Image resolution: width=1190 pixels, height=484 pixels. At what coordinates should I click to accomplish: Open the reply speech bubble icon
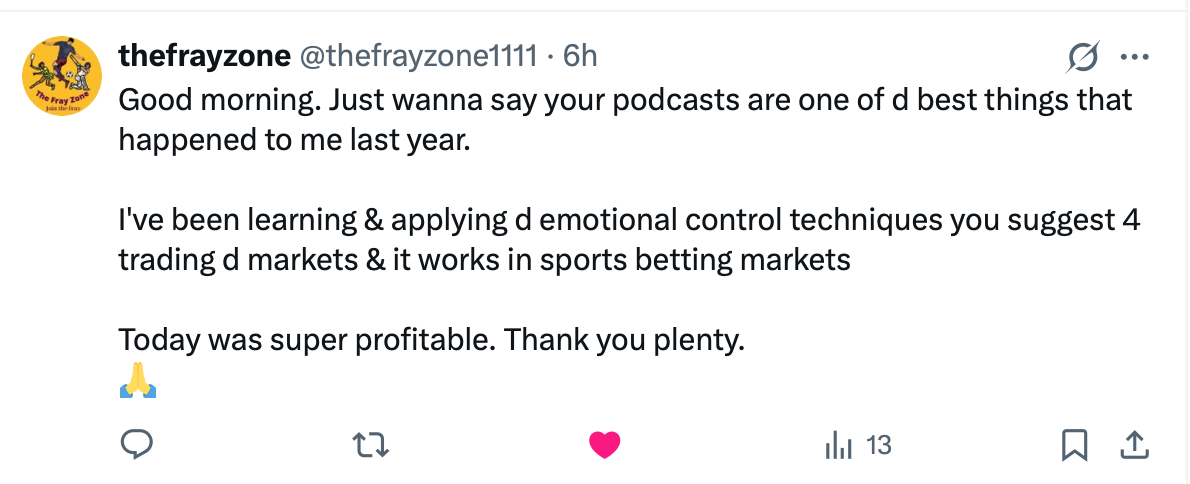pos(136,444)
